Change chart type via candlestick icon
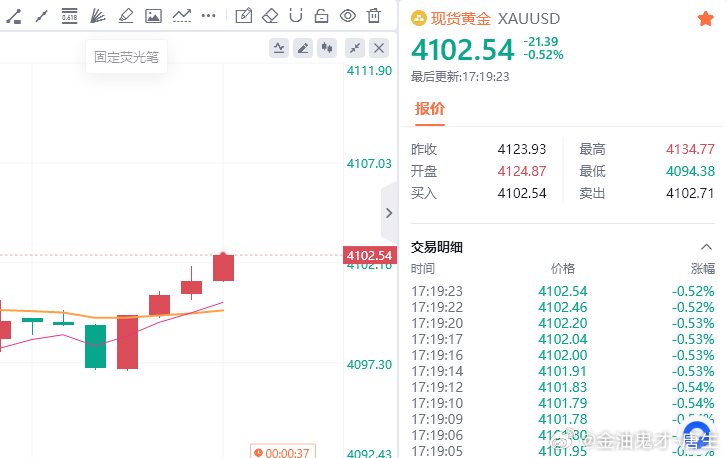 coord(327,48)
